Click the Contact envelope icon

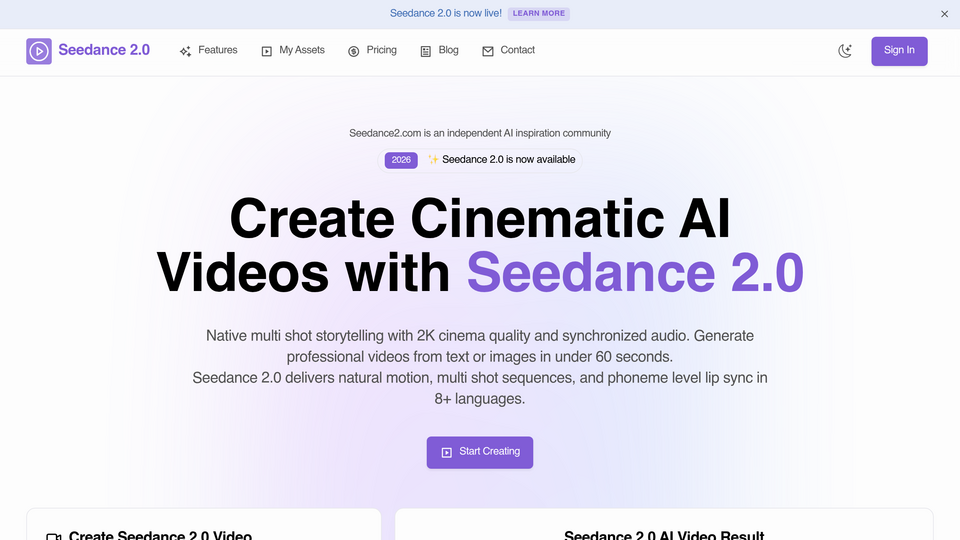coord(487,51)
